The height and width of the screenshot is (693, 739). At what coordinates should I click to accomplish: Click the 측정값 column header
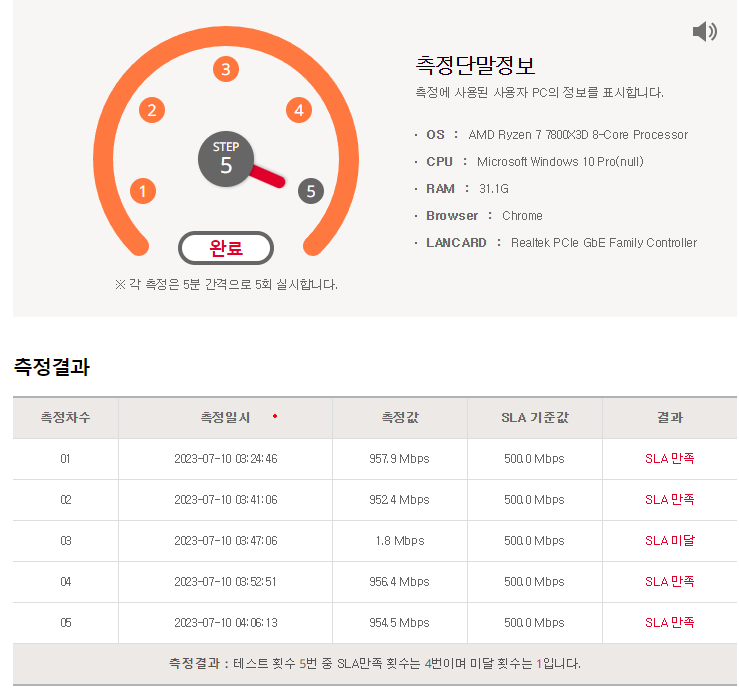(x=398, y=418)
